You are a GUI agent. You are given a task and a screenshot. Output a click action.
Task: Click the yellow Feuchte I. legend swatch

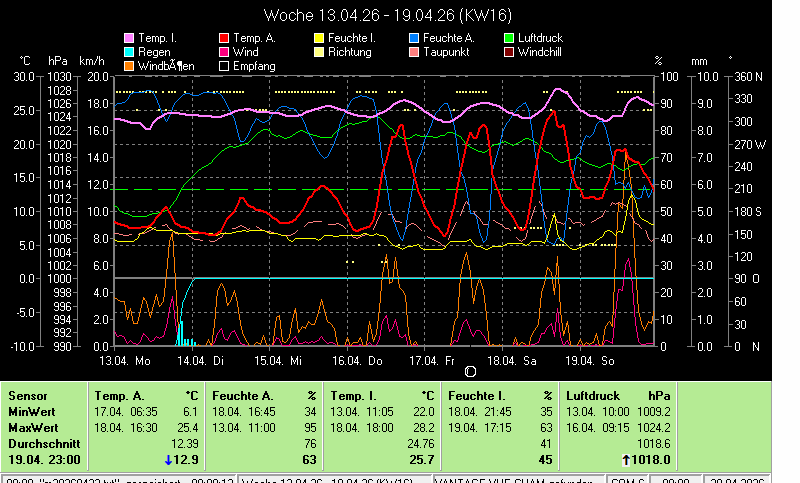coord(320,38)
